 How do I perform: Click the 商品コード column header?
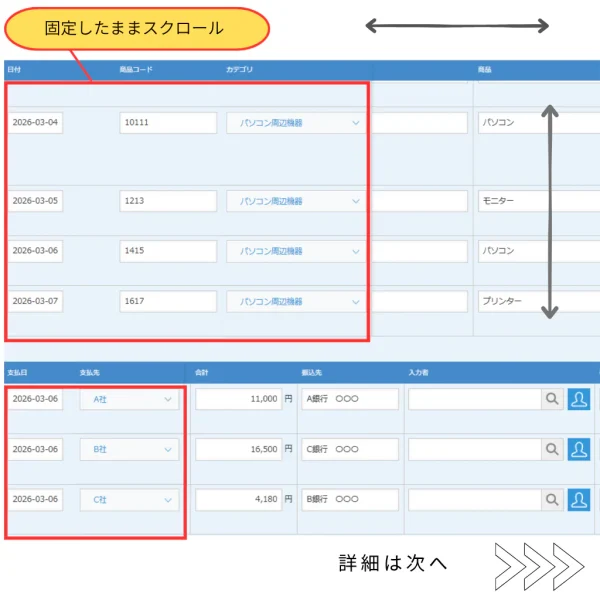[136, 70]
